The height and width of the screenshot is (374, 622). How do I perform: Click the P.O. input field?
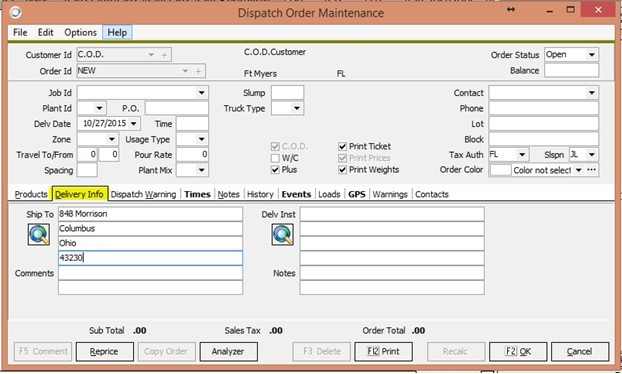click(x=177, y=108)
